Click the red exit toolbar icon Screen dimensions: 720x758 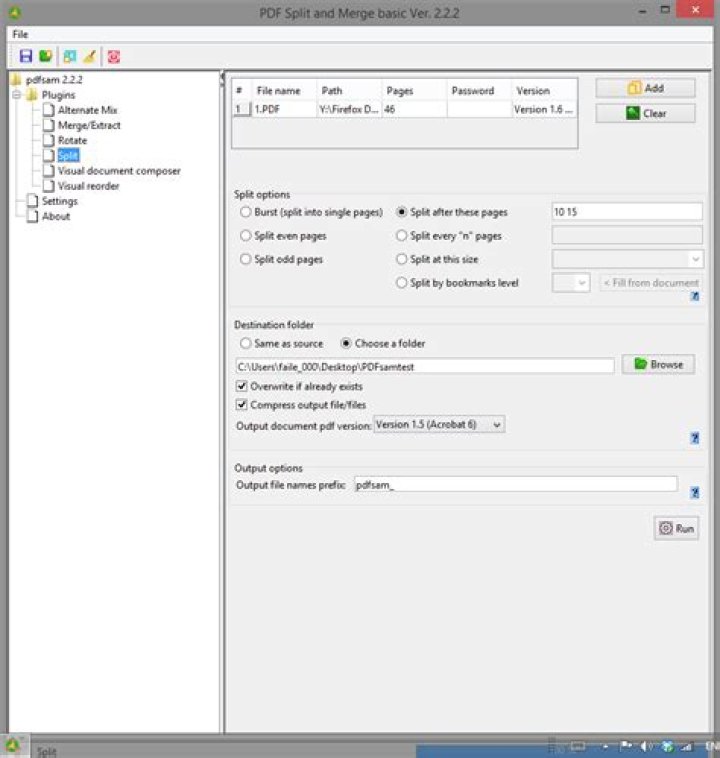tap(114, 57)
